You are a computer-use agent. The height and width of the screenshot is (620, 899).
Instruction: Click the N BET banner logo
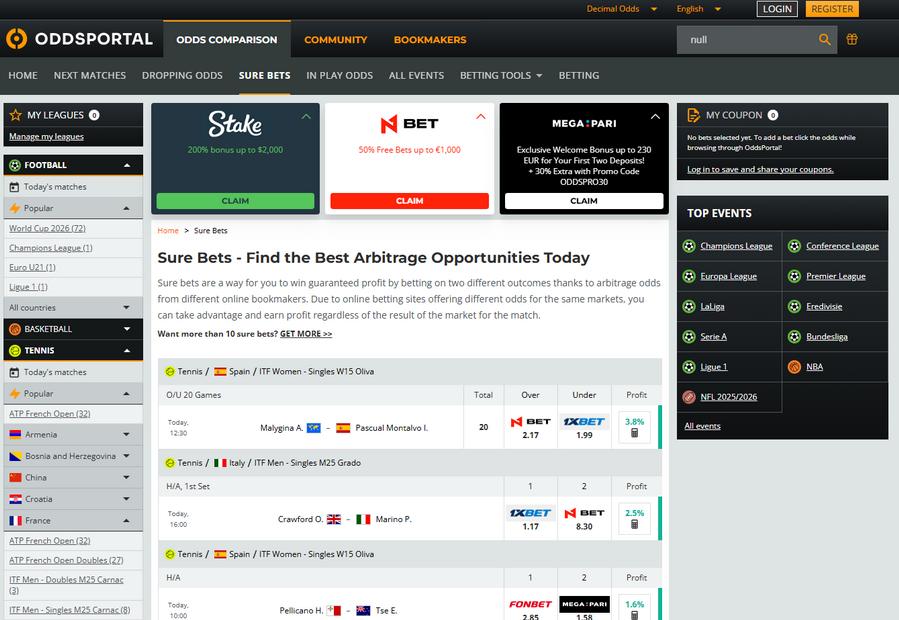pos(409,124)
